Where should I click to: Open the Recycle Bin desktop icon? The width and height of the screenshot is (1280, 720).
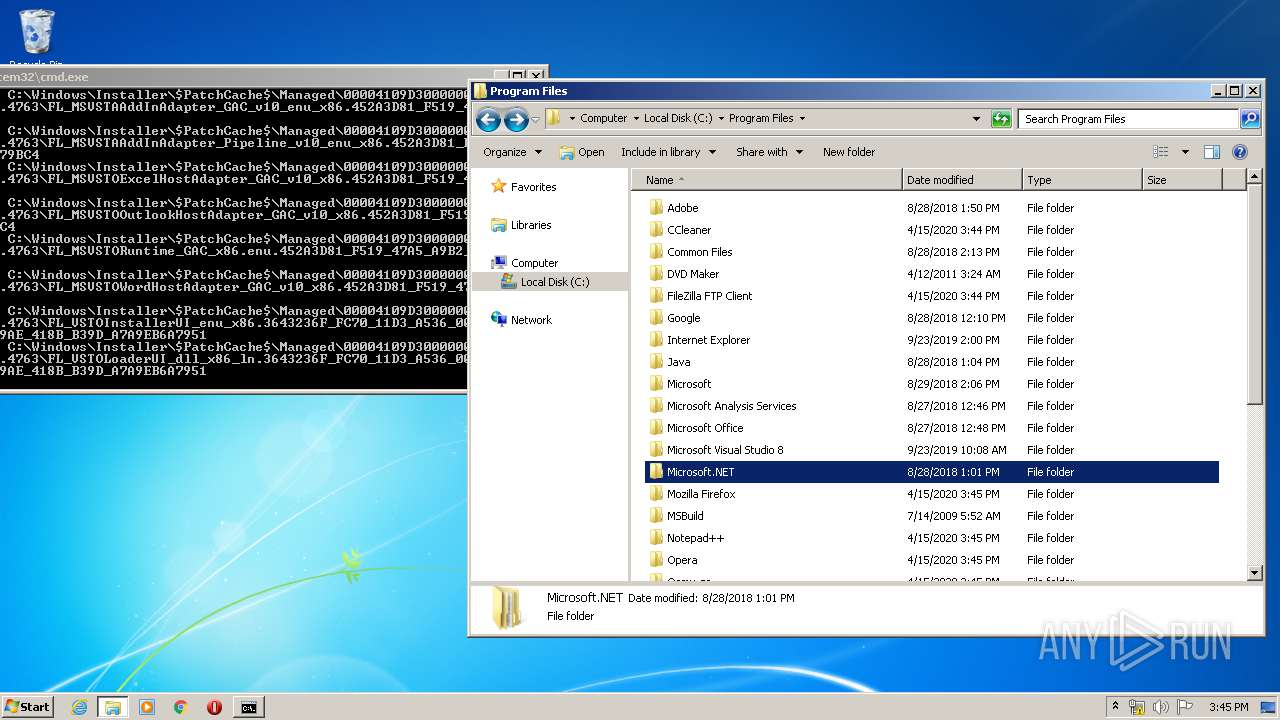(37, 32)
